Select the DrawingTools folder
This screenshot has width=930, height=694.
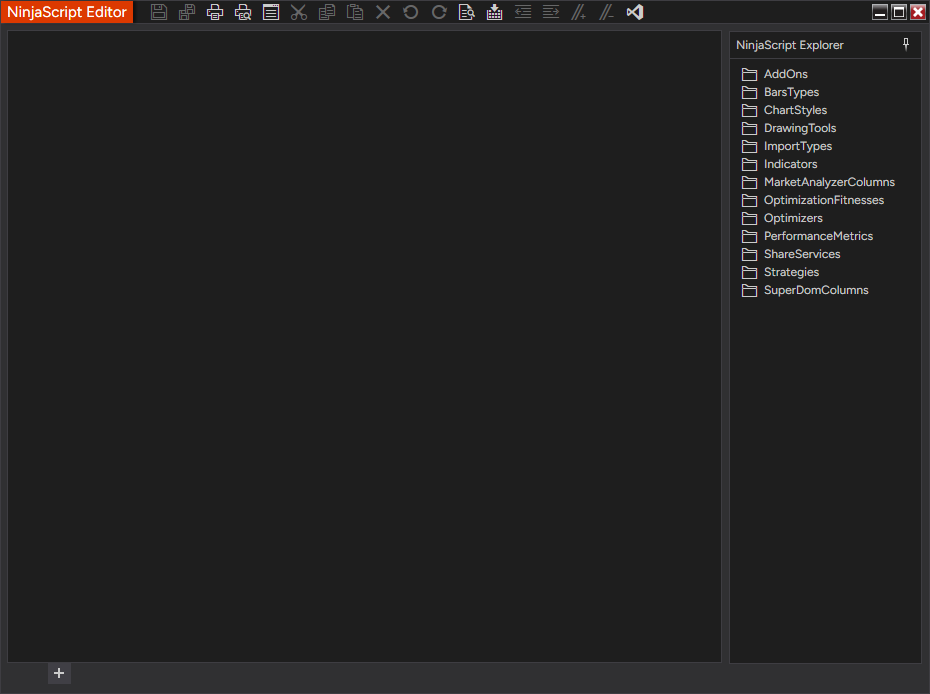[x=789, y=128]
